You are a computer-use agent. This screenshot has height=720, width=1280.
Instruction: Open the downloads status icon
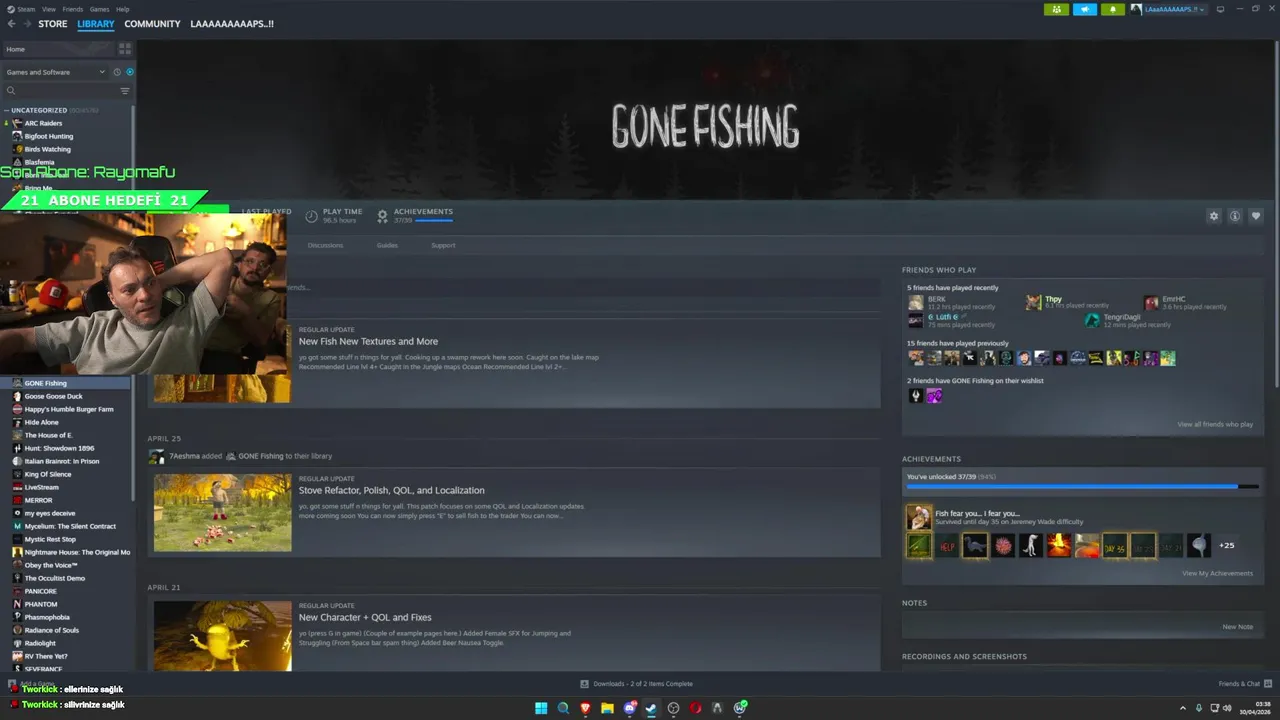(x=585, y=684)
